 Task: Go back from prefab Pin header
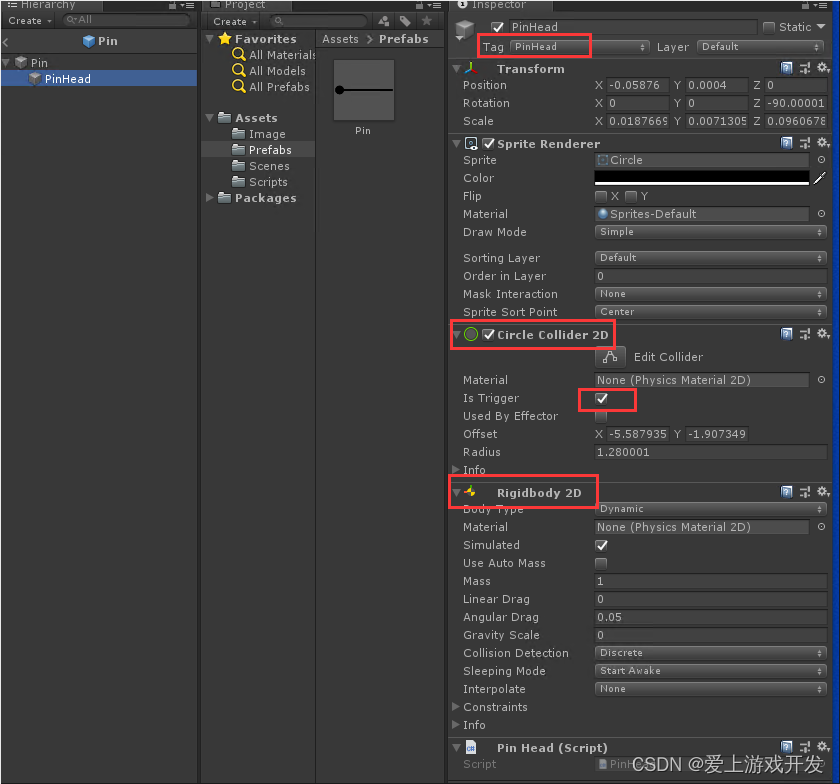click(5, 42)
